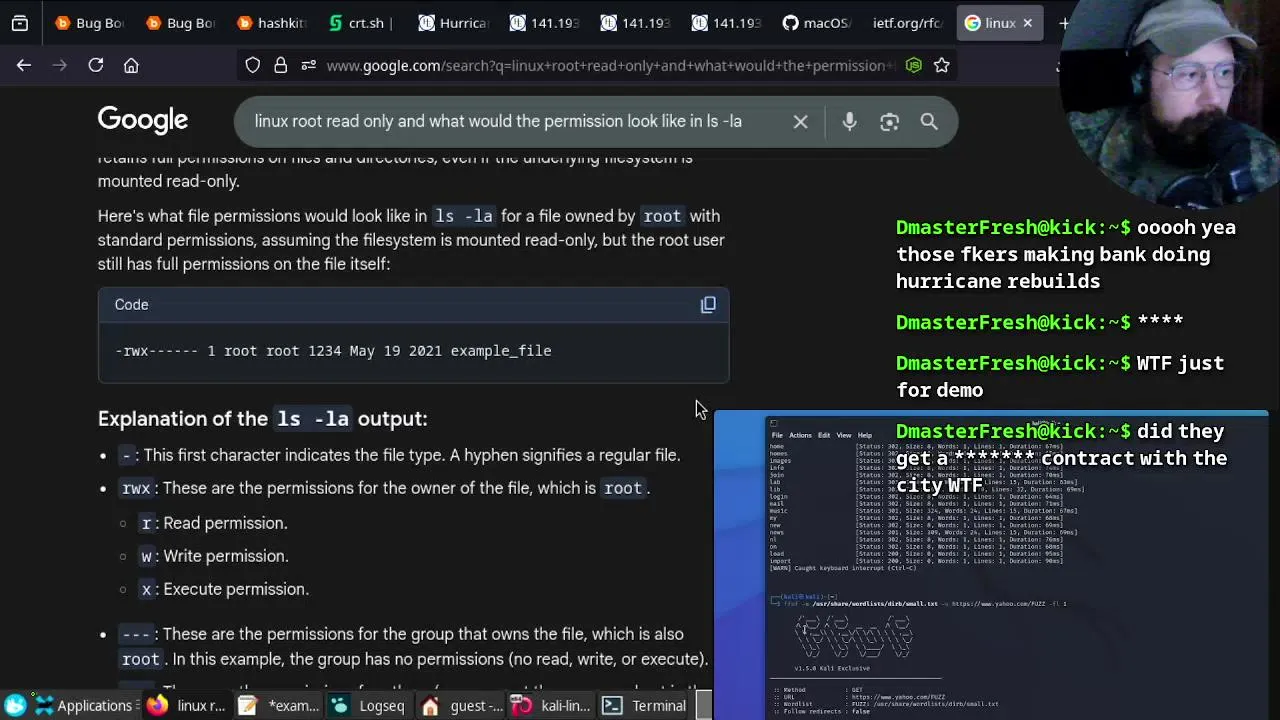
Task: Open File menu in terminal window
Action: (777, 435)
